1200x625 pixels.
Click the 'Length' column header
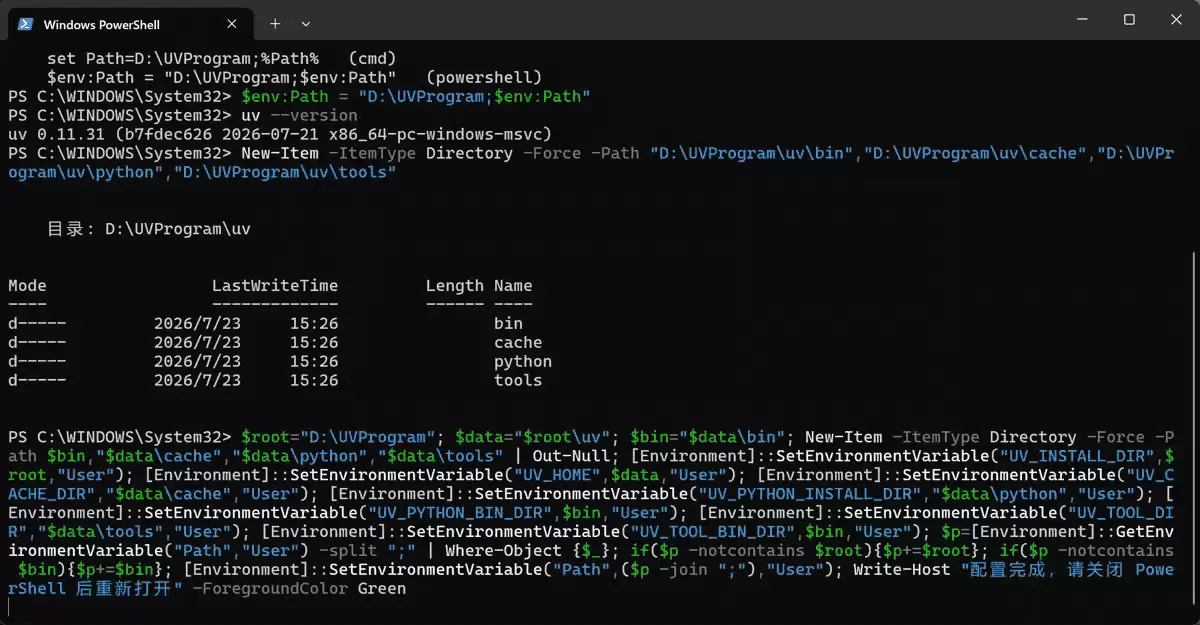coord(455,285)
